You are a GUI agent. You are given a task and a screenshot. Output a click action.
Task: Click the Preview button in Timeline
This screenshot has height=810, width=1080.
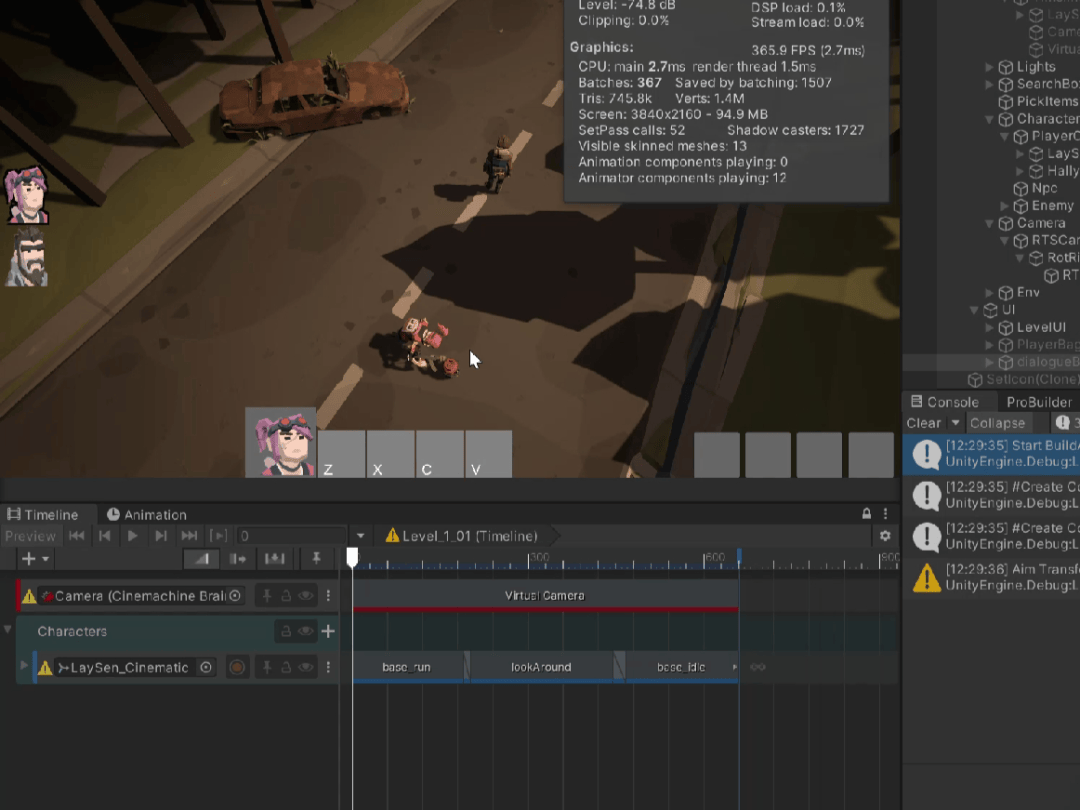click(x=30, y=536)
